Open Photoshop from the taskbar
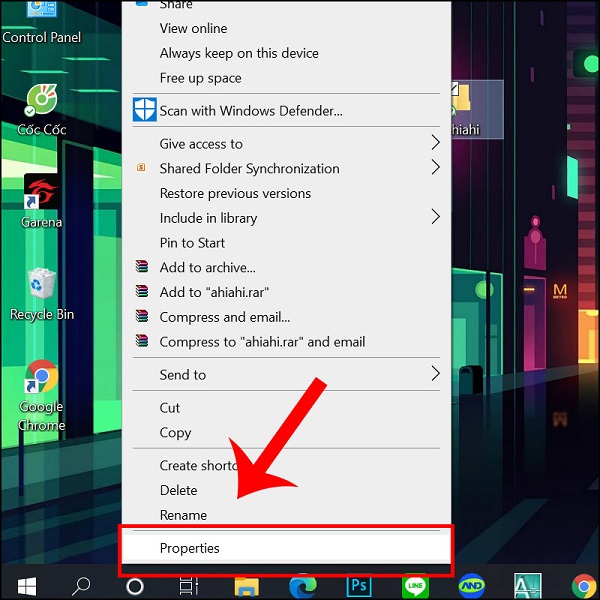Screen dimensions: 600x600 [359, 585]
